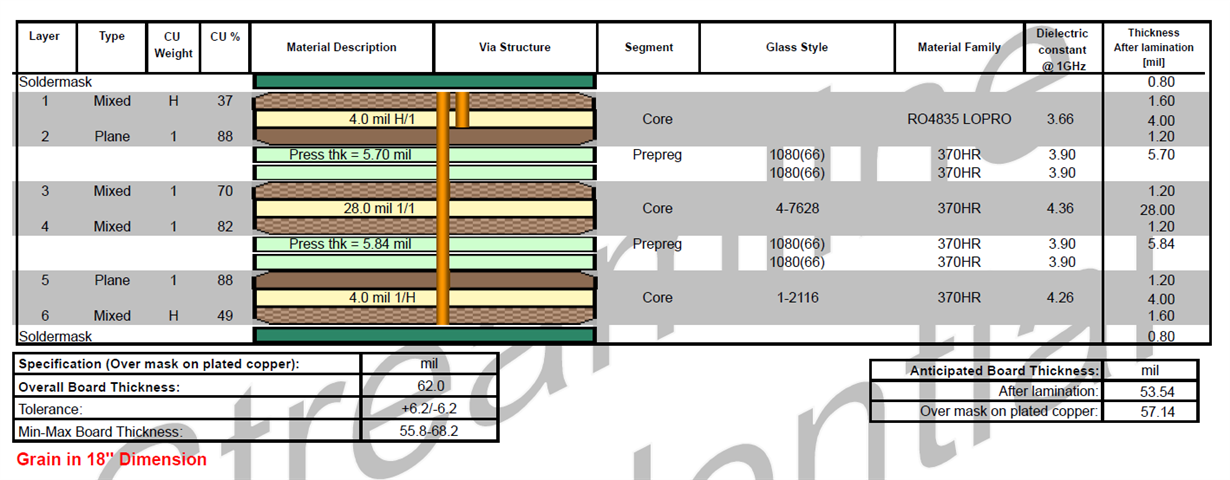Click the Via Structure header
The height and width of the screenshot is (480, 1230).
tap(515, 47)
